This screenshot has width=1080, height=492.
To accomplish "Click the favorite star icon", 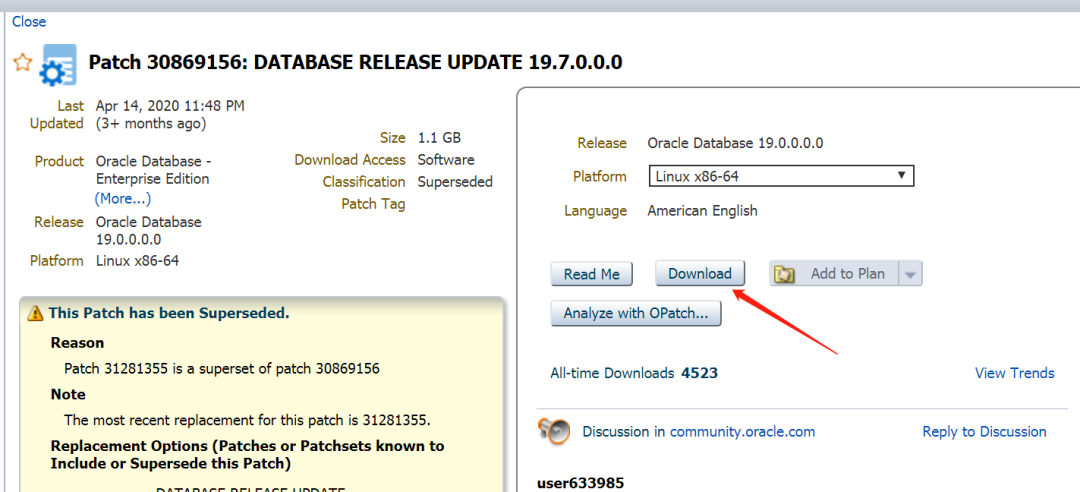I will pos(23,63).
